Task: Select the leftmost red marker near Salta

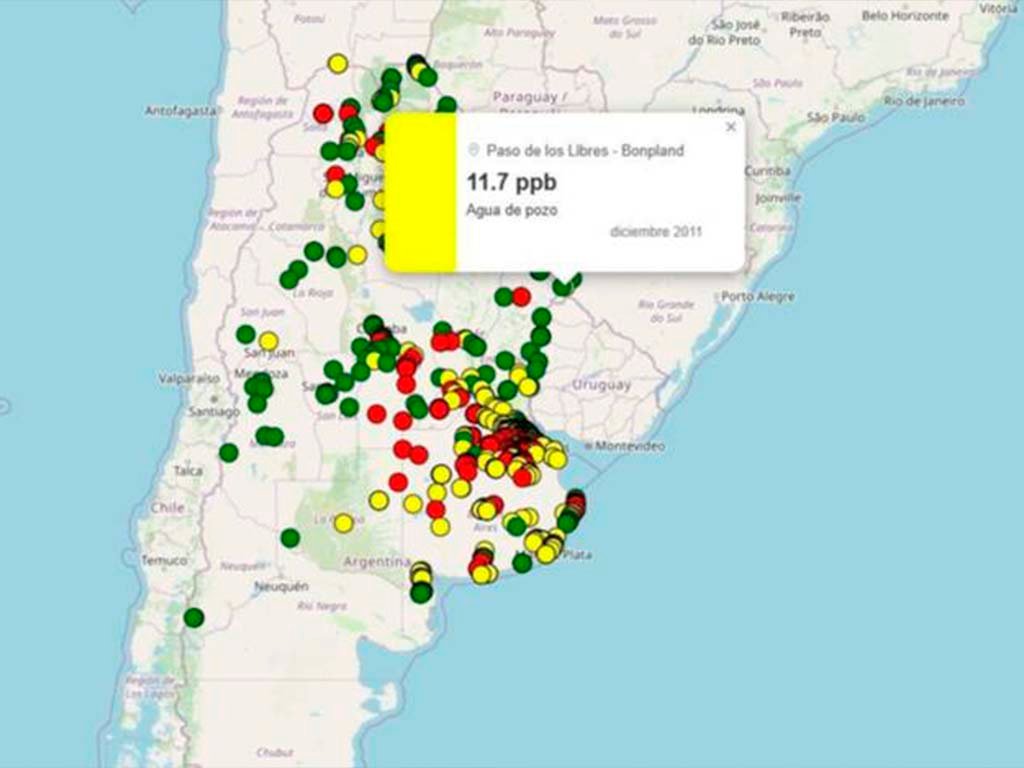Action: point(323,113)
